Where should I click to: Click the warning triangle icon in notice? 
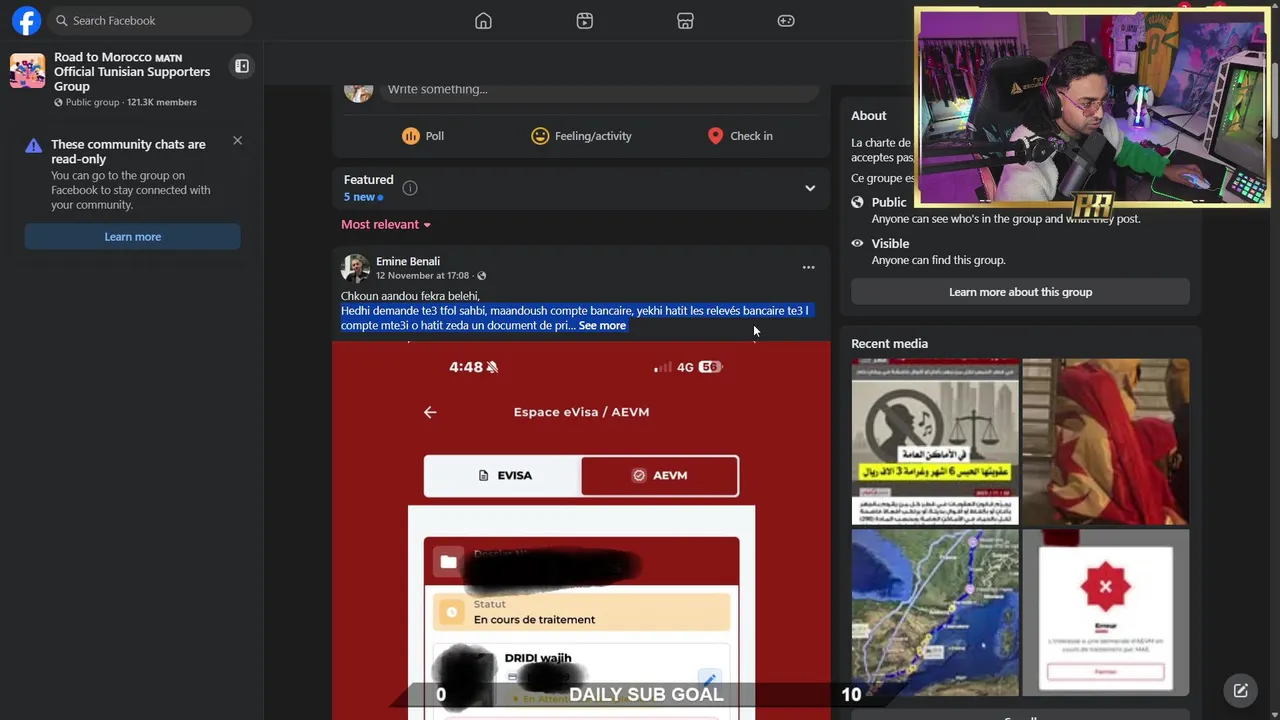click(33, 146)
